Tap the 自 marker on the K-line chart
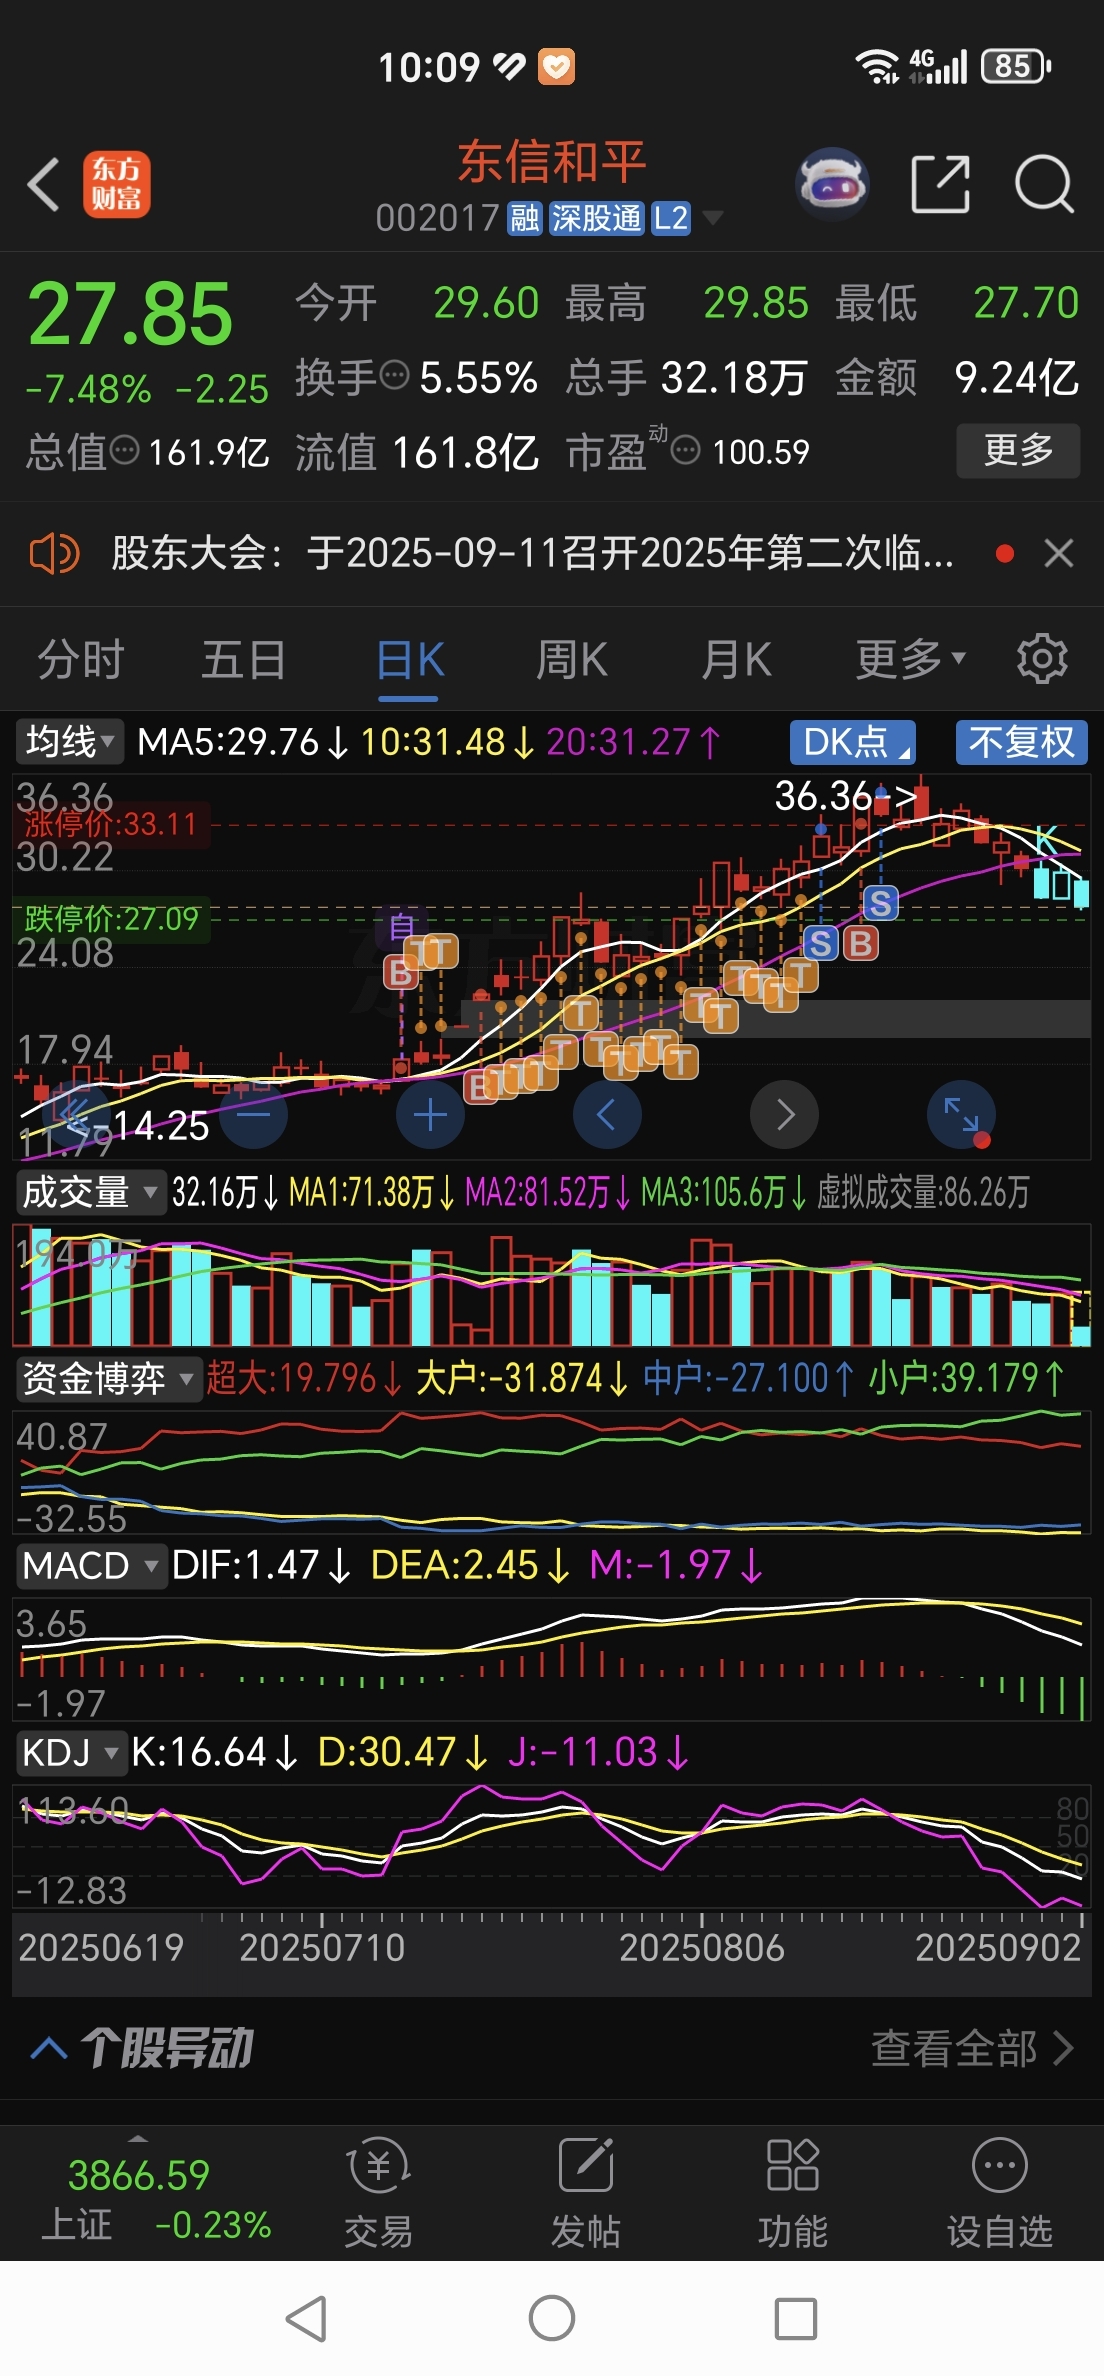Image resolution: width=1104 pixels, height=2376 pixels. 402,926
